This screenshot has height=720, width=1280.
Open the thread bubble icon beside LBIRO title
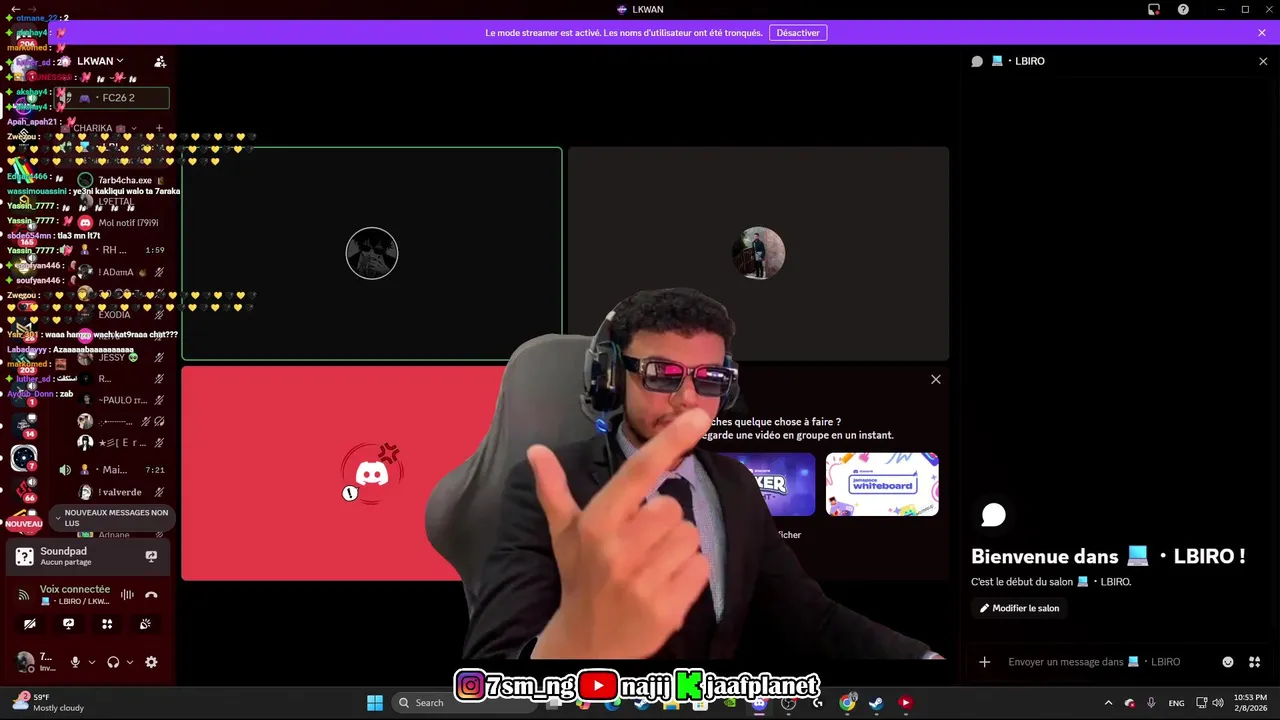pos(977,61)
